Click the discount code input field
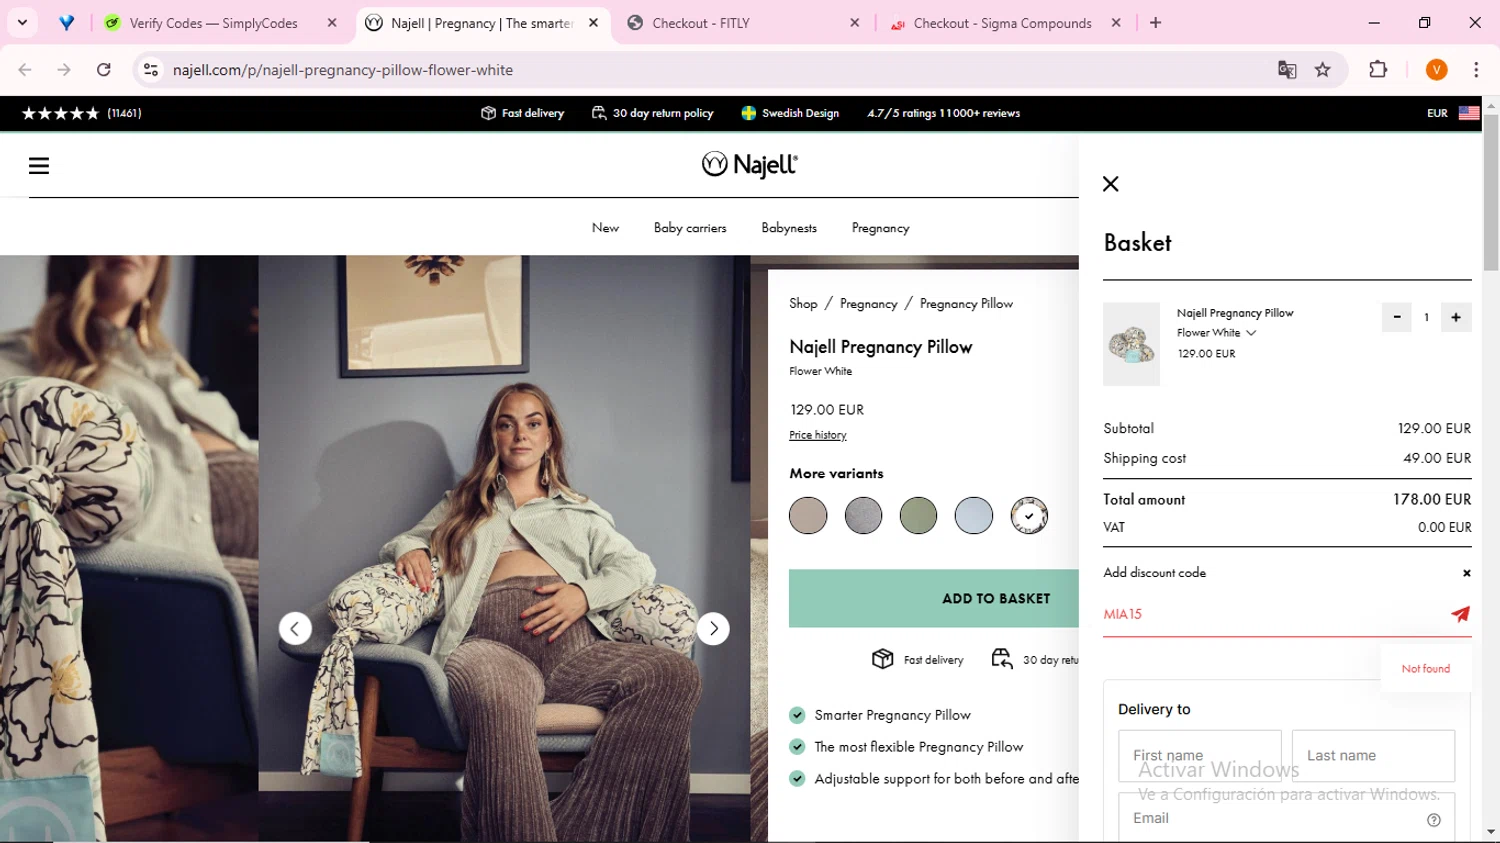 tap(1274, 614)
